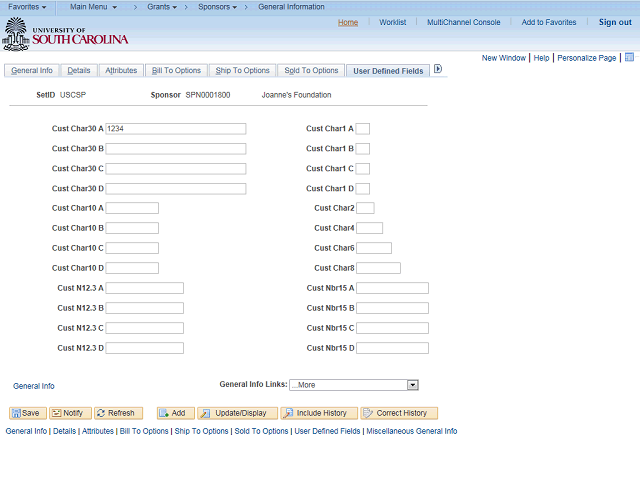Click the Cust N12.3 A input field

tap(144, 288)
